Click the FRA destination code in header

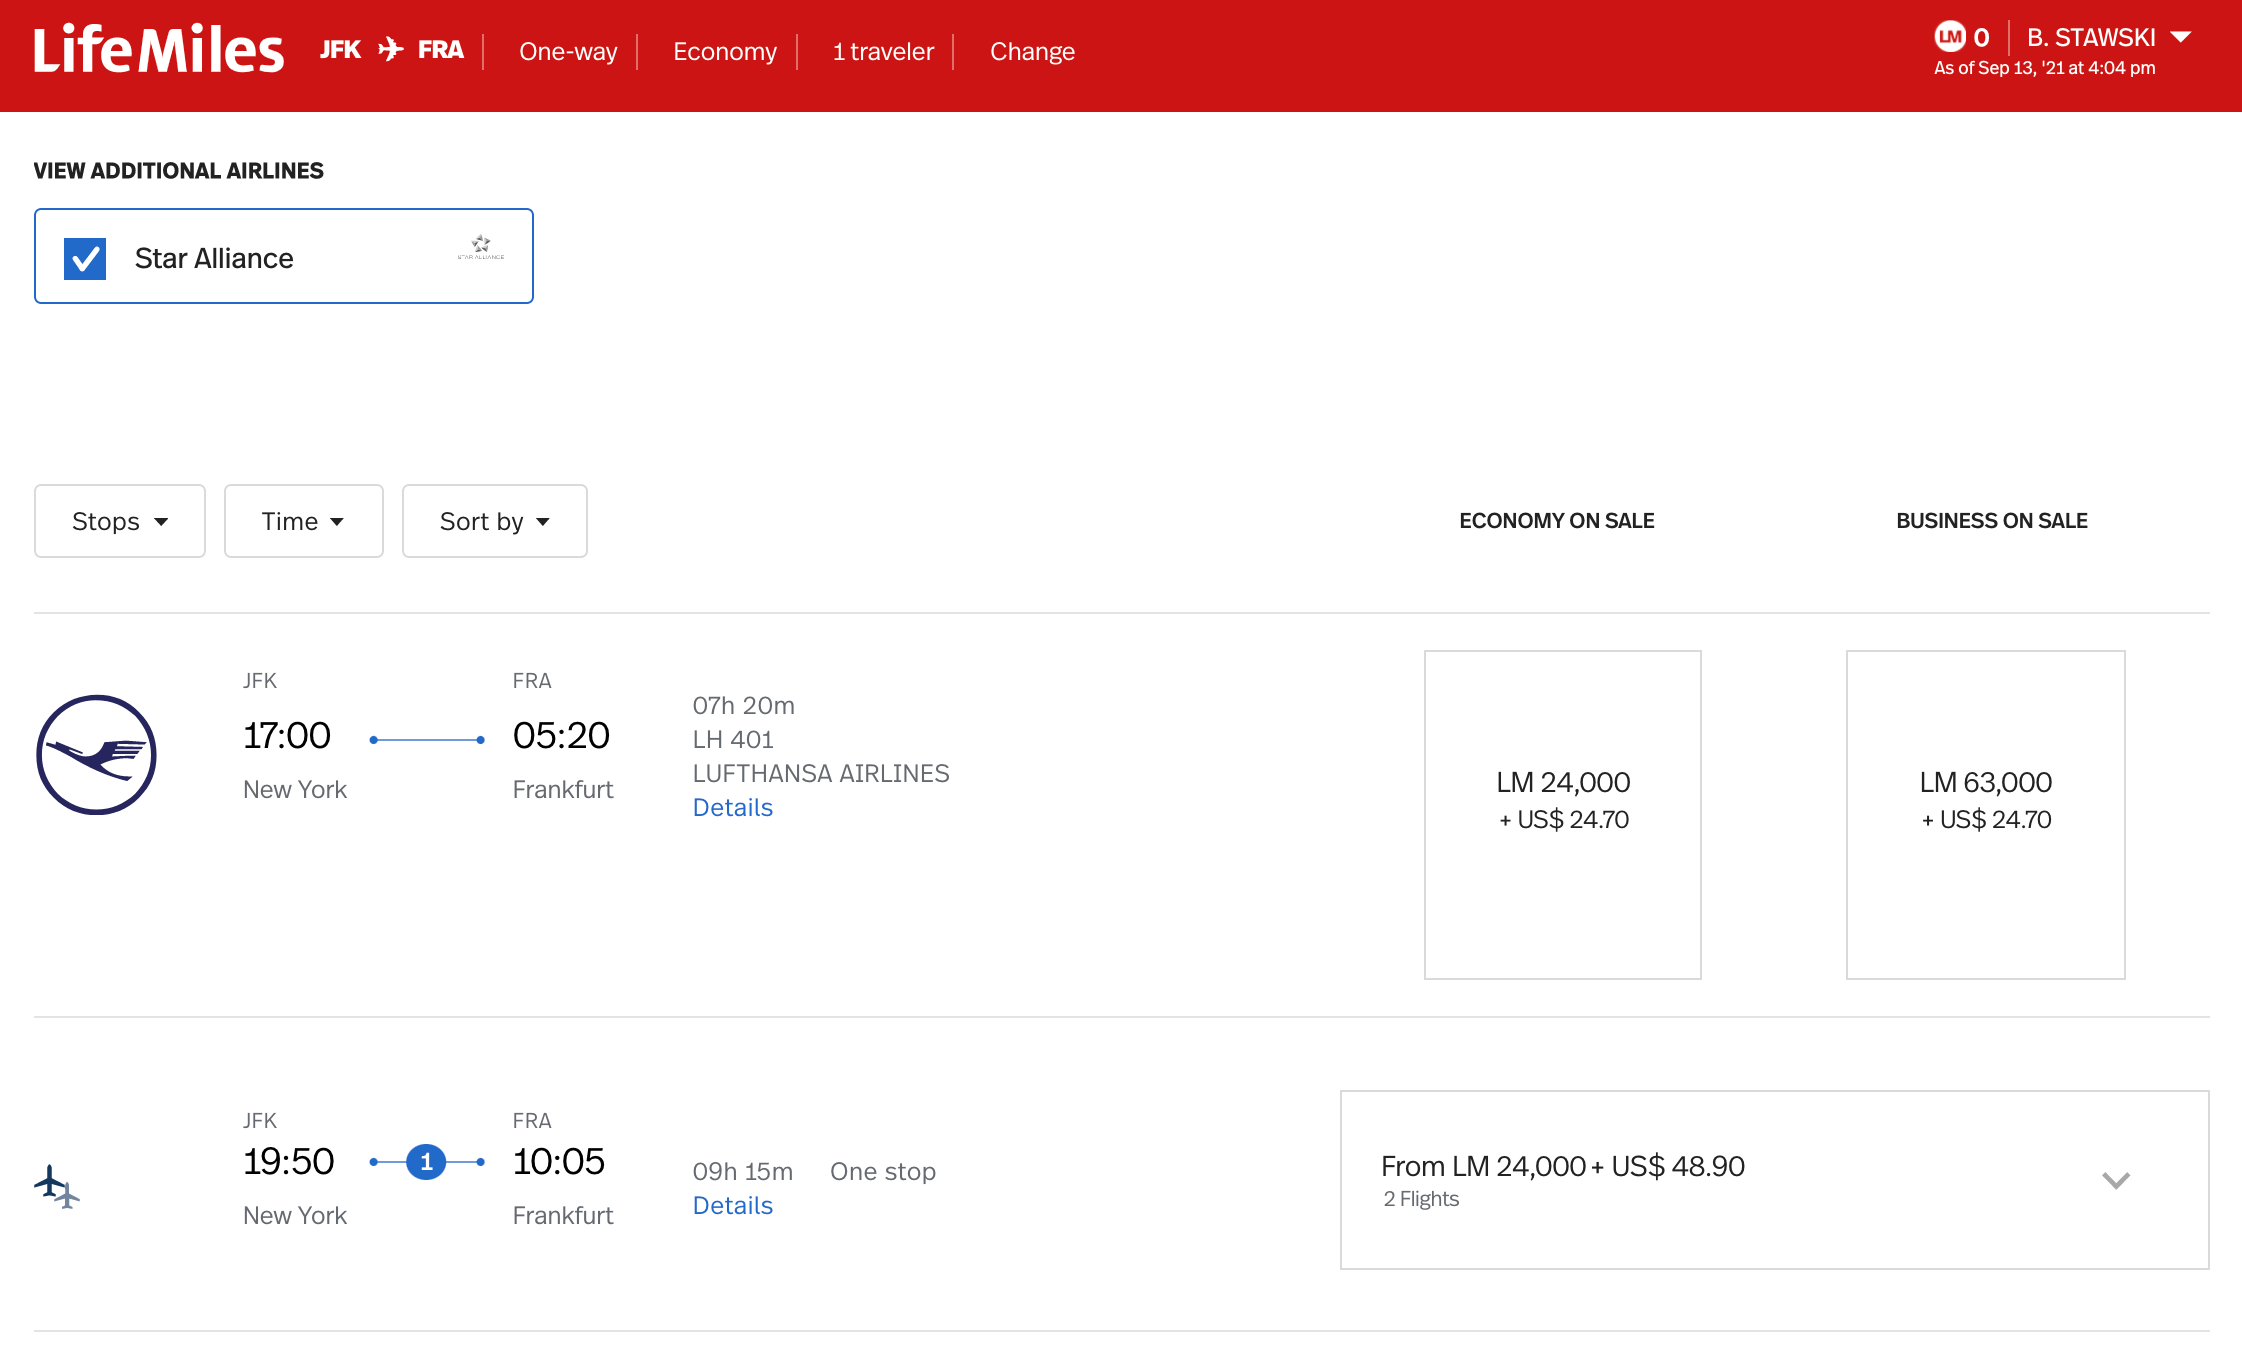pos(441,50)
